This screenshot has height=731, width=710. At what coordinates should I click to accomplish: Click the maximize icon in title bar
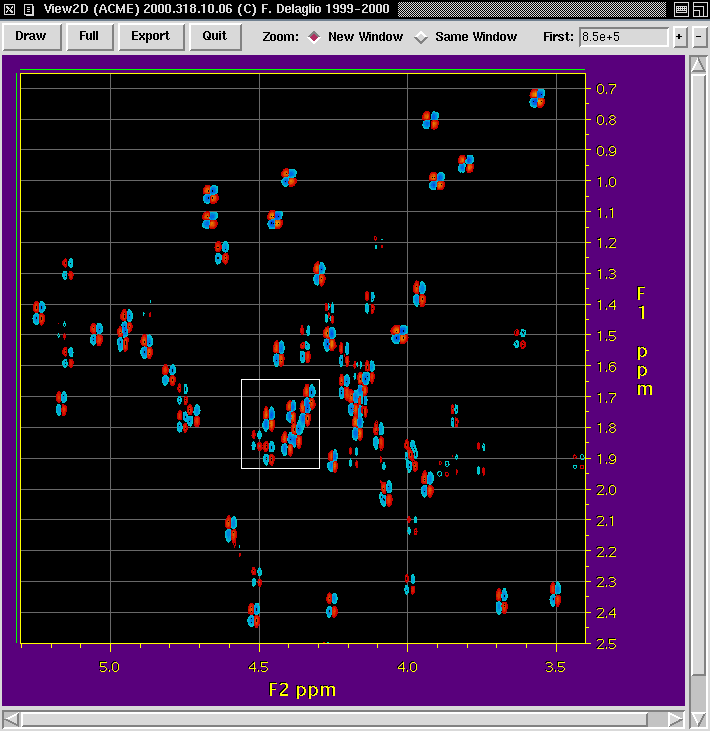point(699,9)
